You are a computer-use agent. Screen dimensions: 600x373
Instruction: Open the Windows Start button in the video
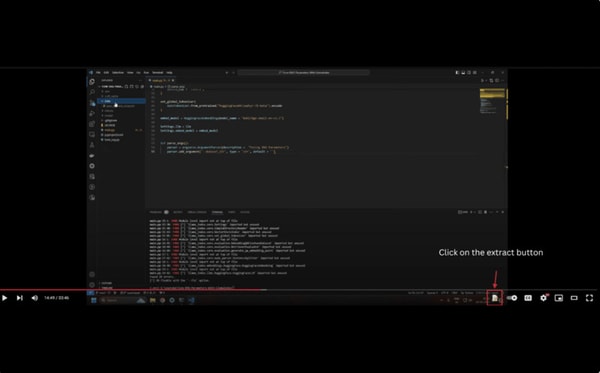point(93,300)
